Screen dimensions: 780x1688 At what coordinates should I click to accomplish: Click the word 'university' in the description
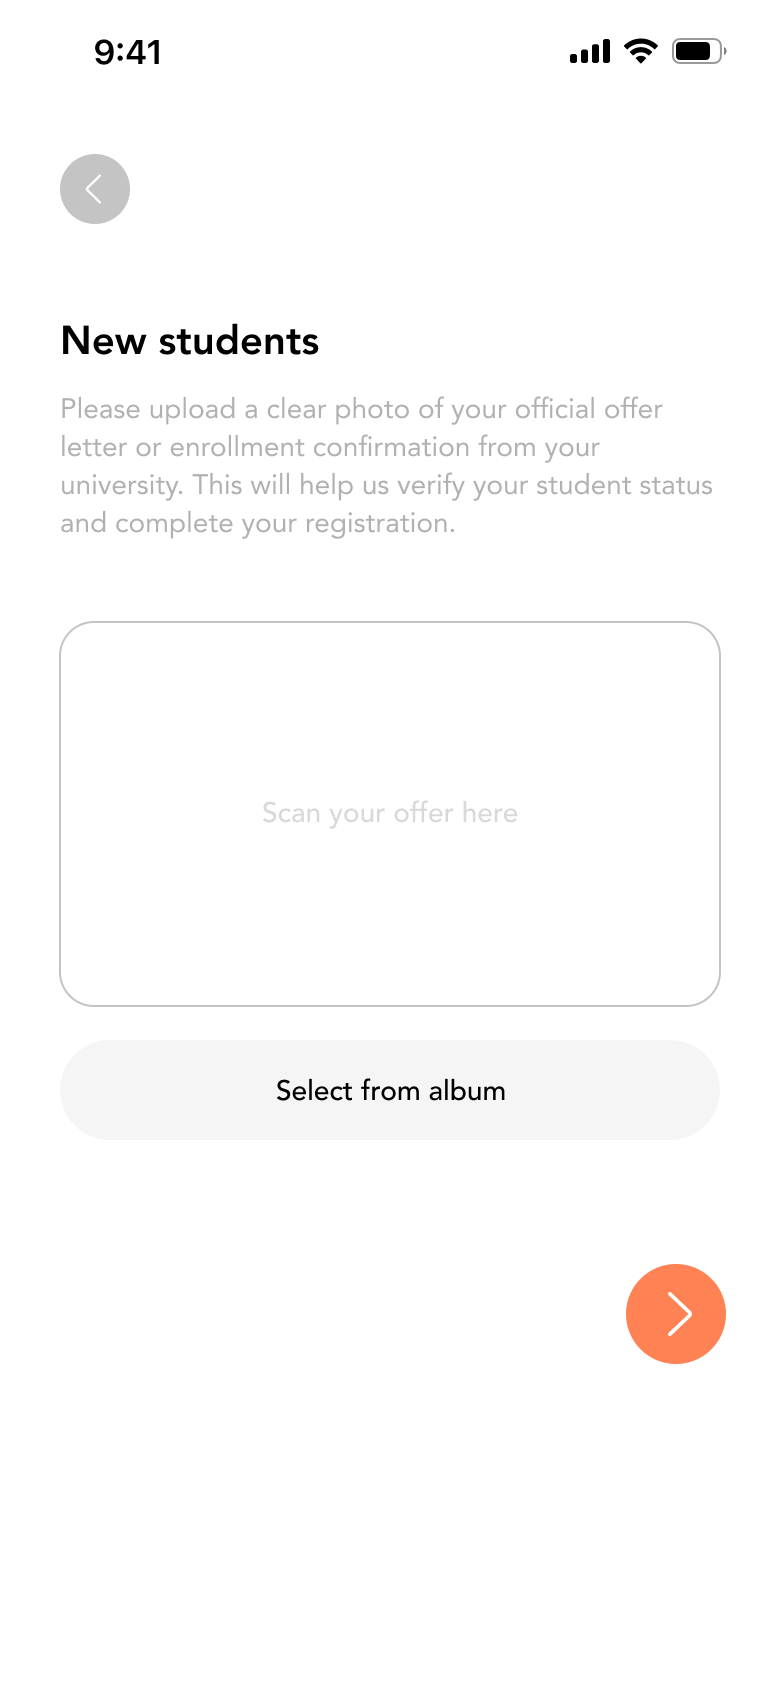coord(120,486)
